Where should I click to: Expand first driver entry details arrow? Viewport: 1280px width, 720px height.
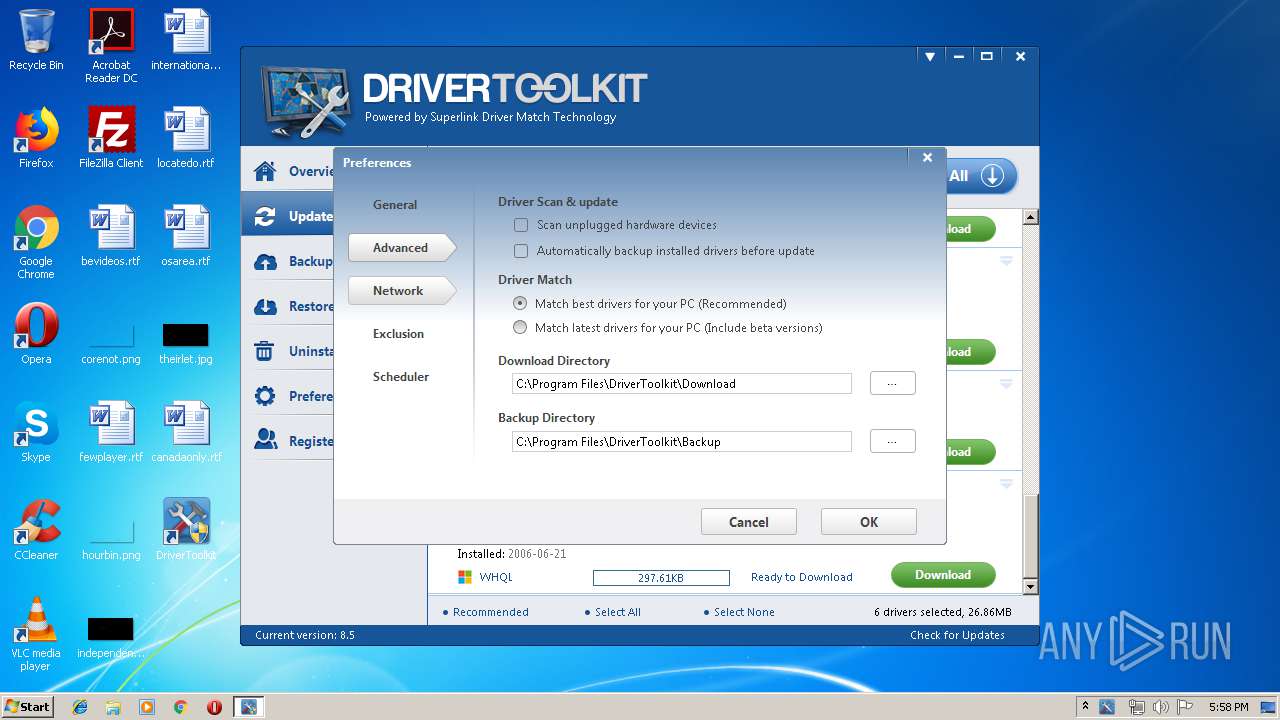(1006, 261)
